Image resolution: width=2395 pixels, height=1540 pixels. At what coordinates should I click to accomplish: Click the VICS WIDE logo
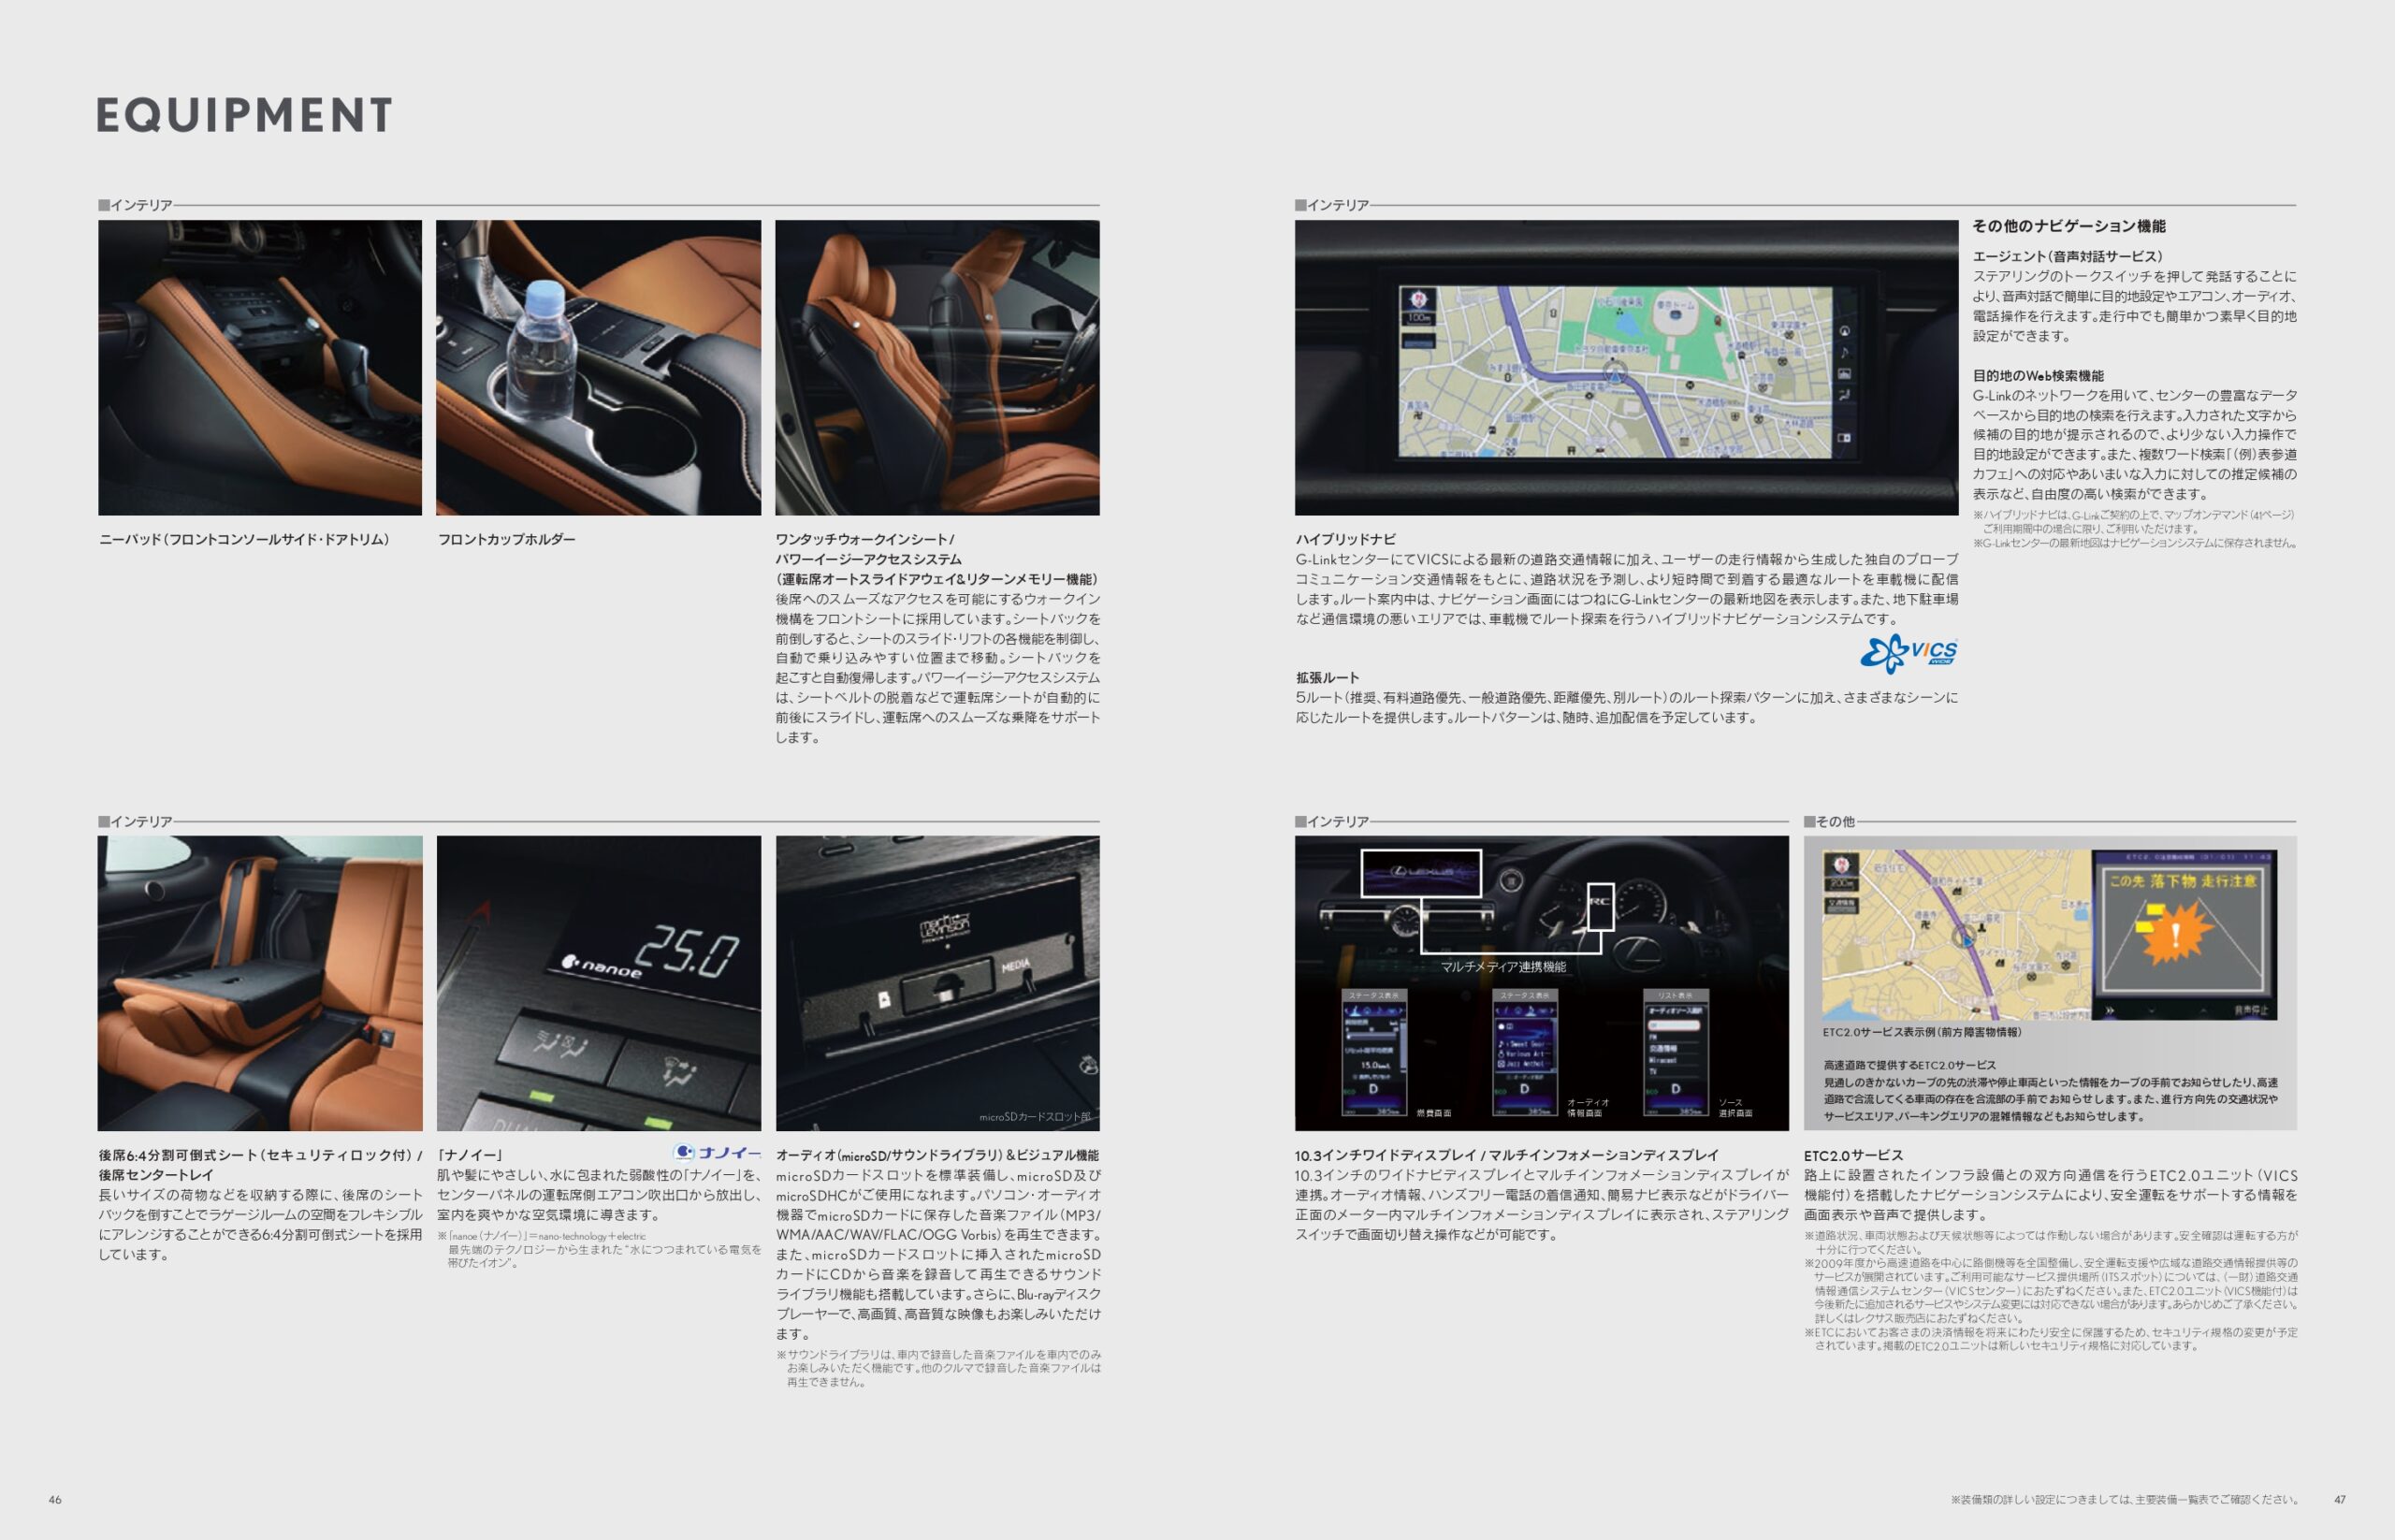[x=1909, y=653]
